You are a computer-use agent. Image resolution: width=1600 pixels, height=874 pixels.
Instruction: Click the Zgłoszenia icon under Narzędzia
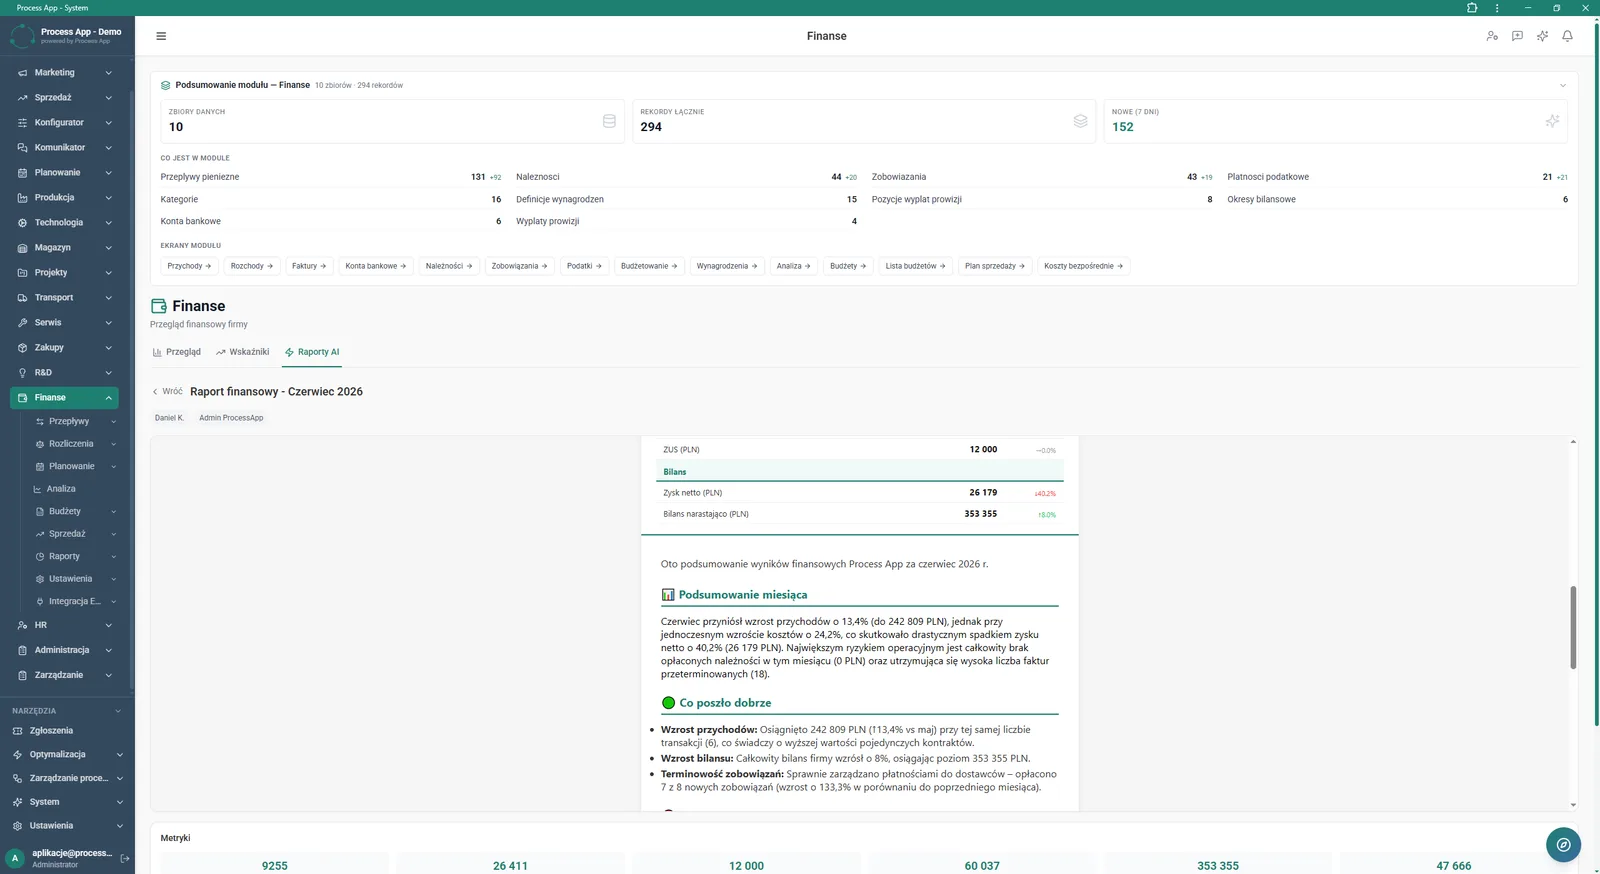click(x=17, y=731)
